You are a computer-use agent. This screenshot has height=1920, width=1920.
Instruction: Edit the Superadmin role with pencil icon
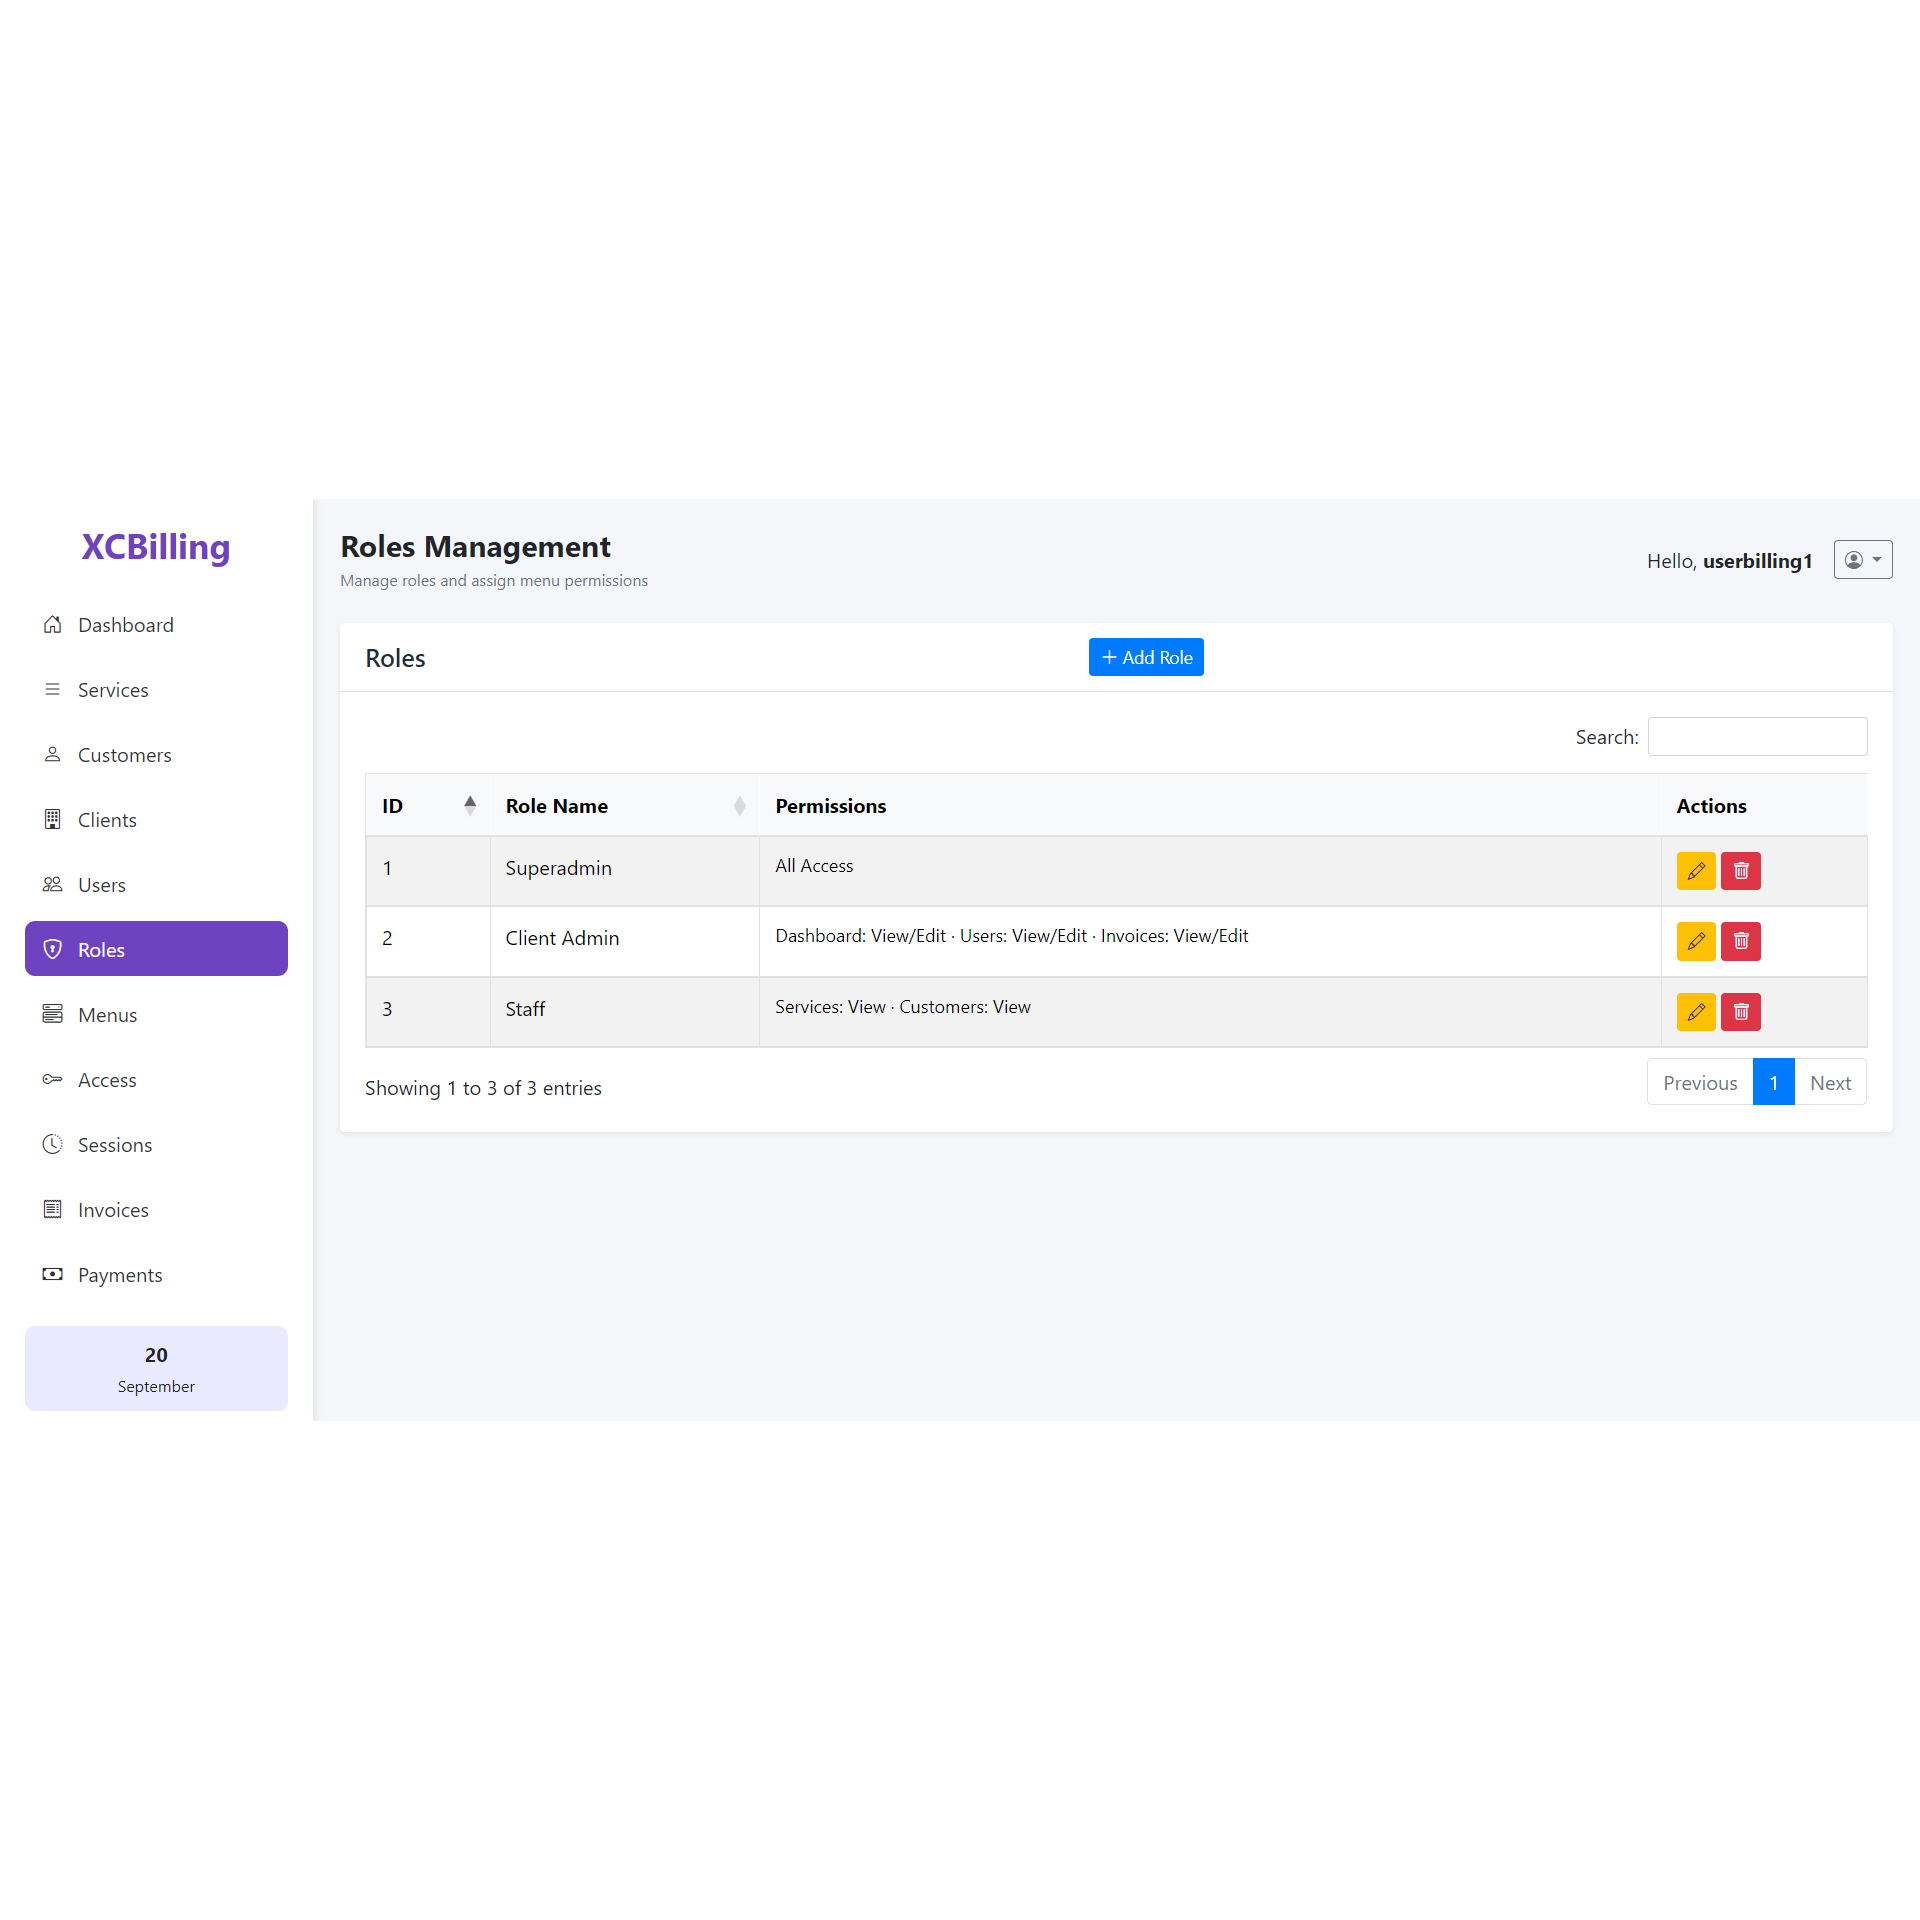(1695, 871)
